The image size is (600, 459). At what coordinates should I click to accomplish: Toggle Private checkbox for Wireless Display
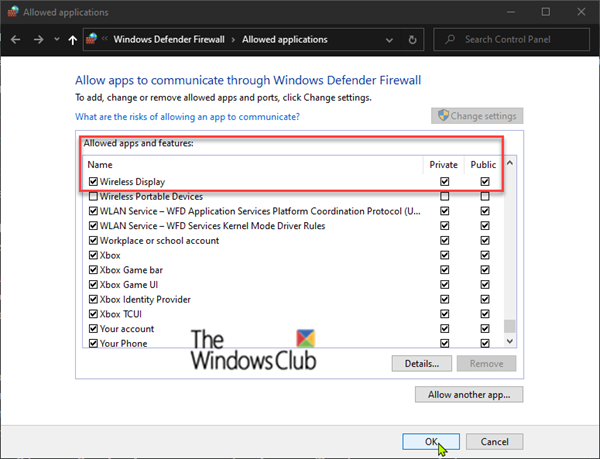pyautogui.click(x=444, y=182)
